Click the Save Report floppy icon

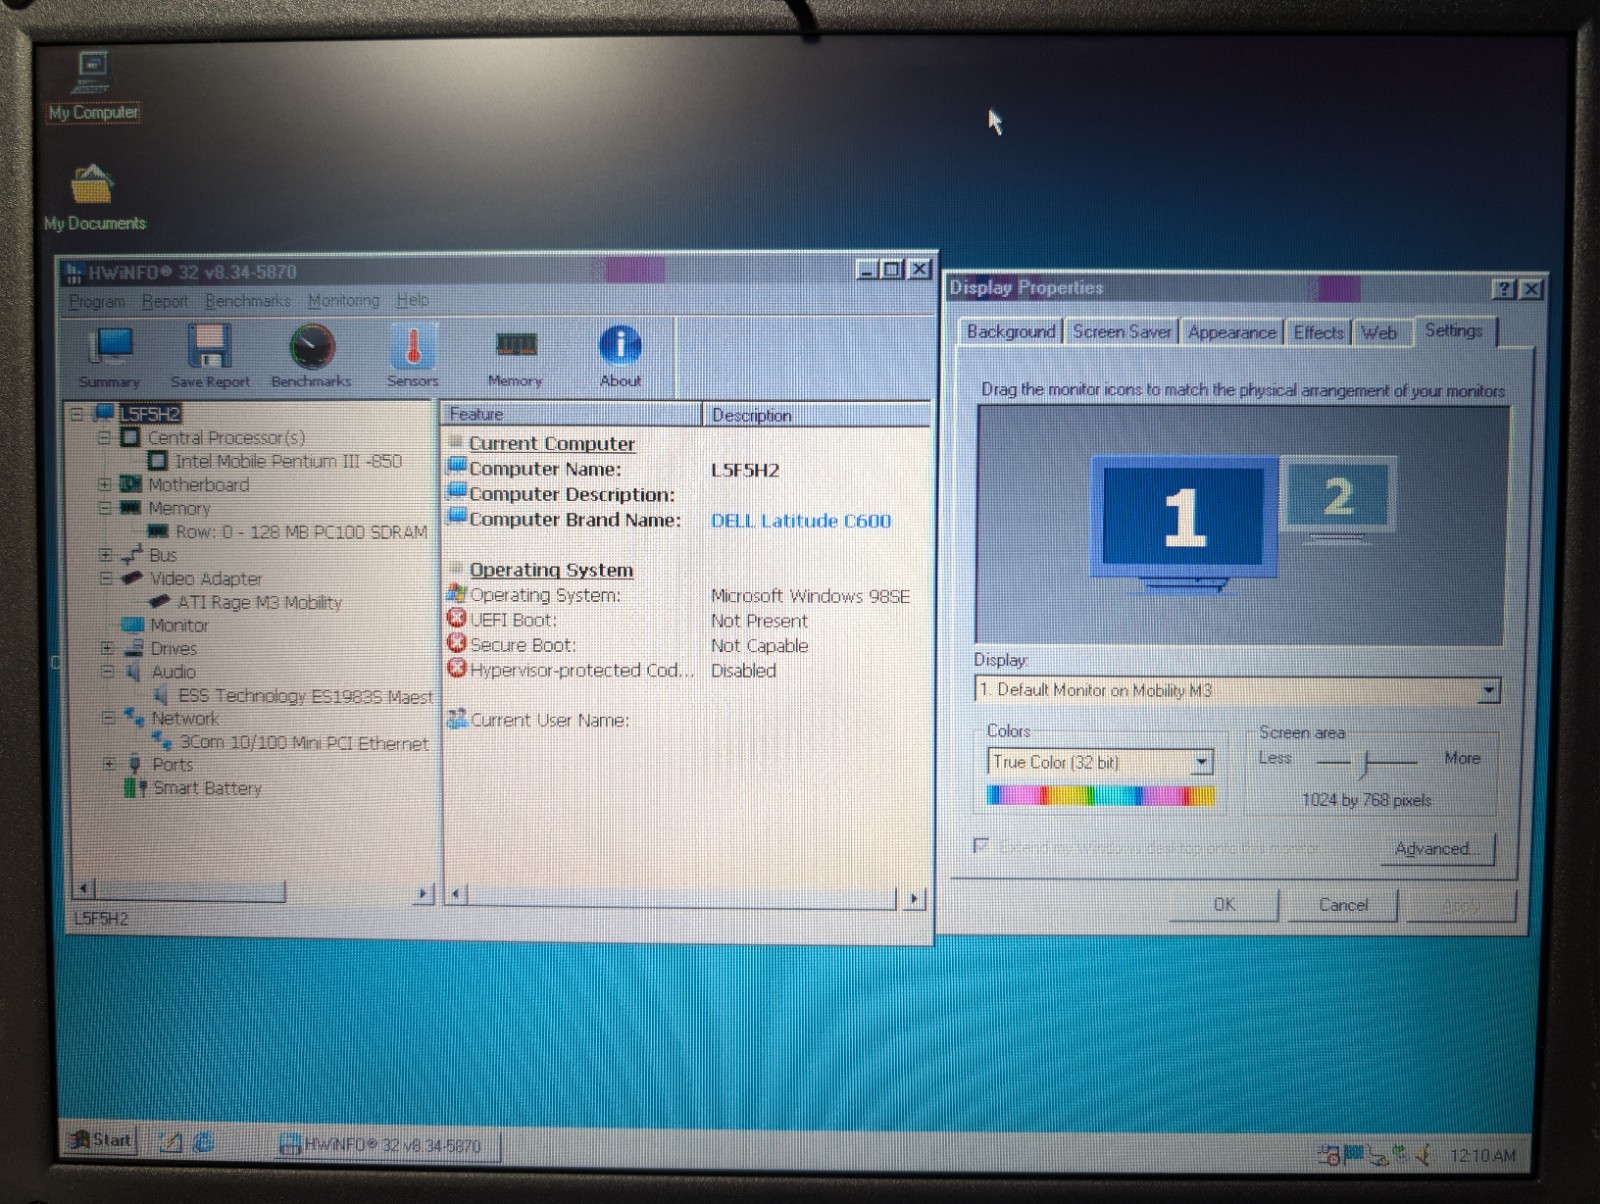(x=210, y=357)
